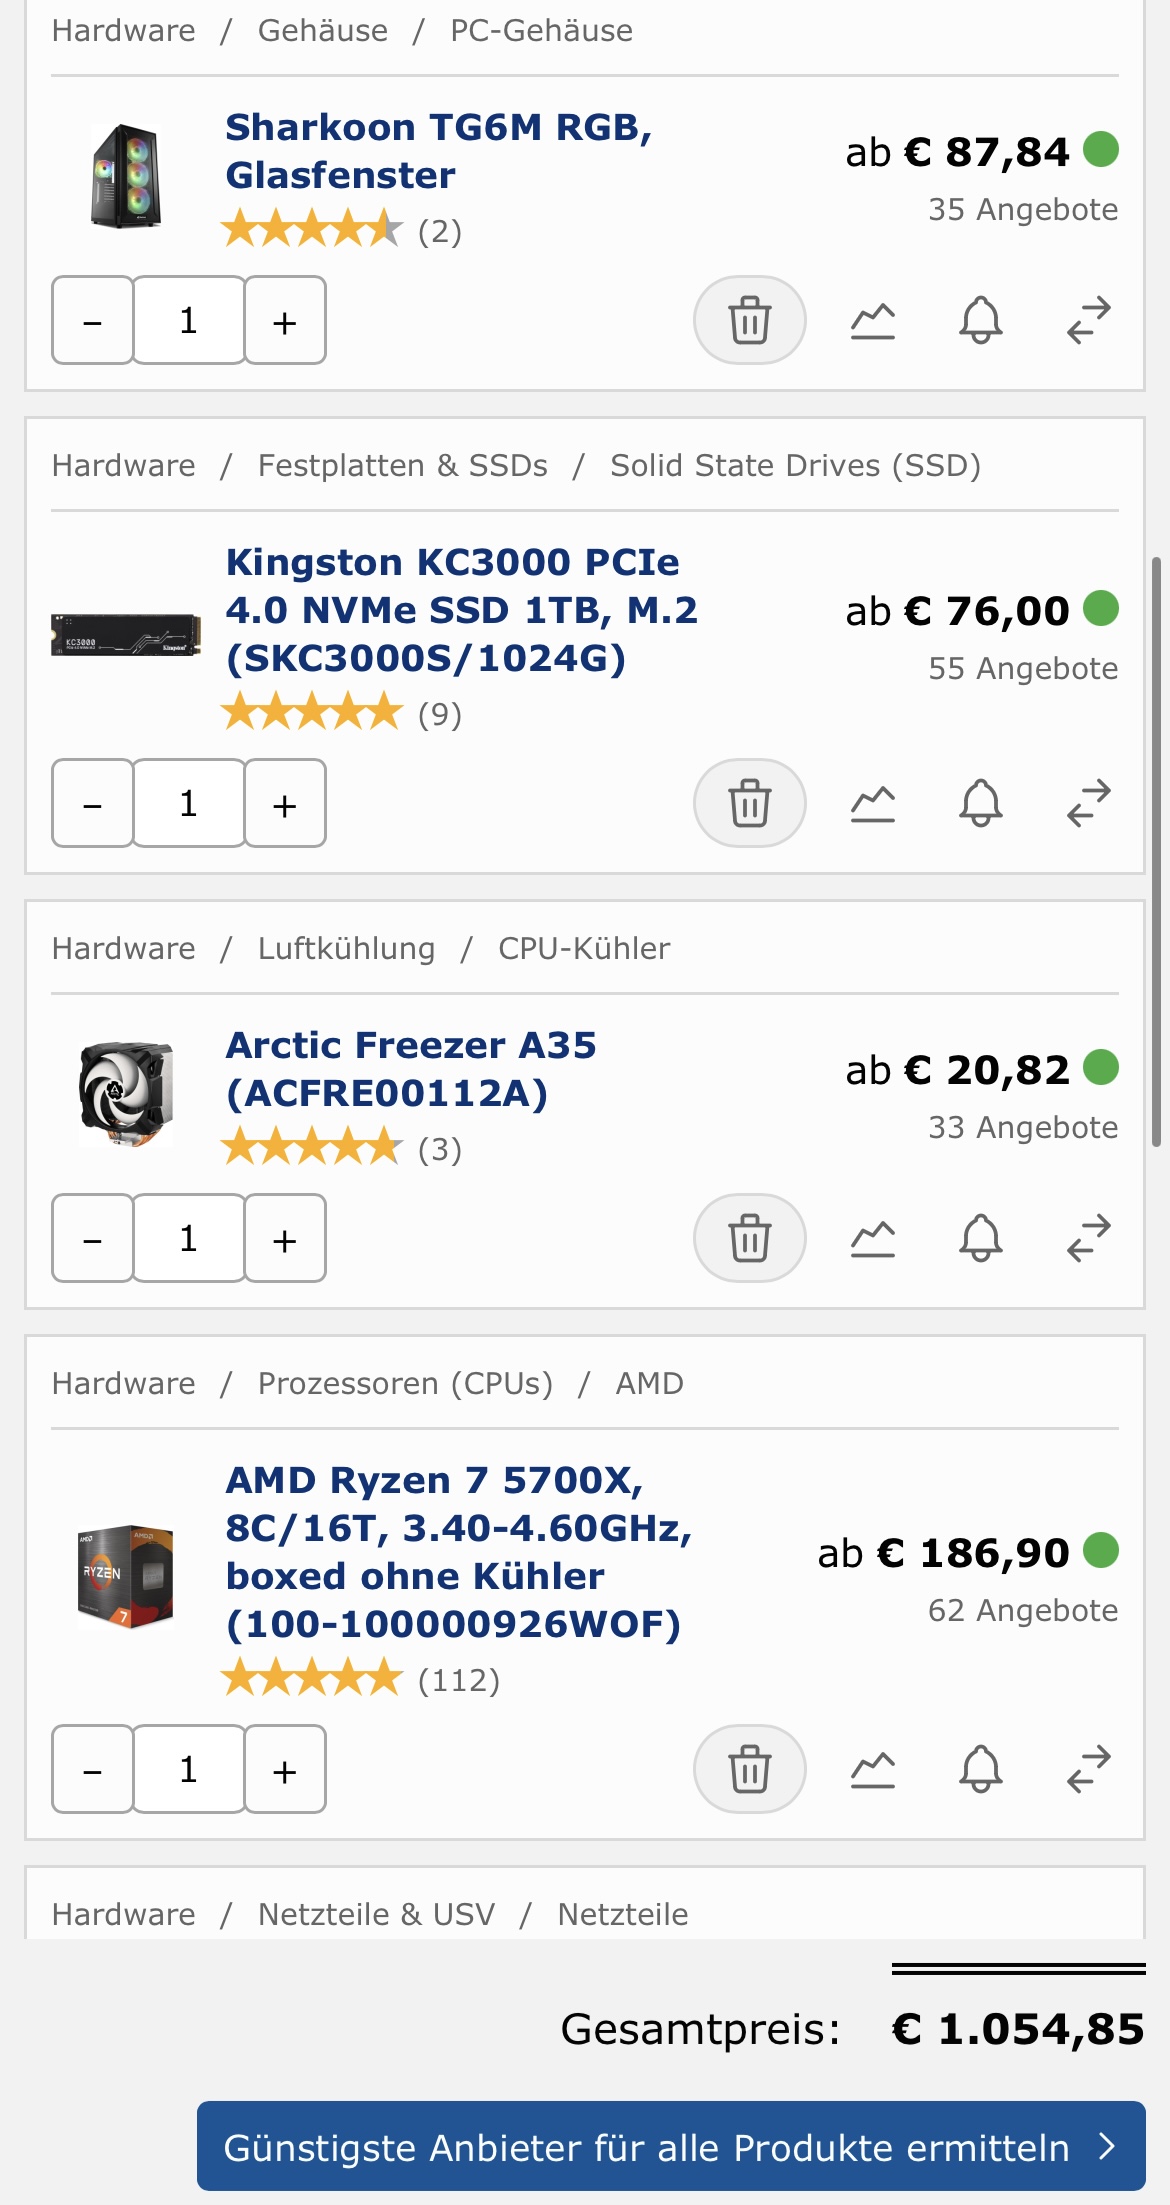Decrease AMD Ryzen 7 5700X quantity
The height and width of the screenshot is (2205, 1170).
(x=92, y=1769)
